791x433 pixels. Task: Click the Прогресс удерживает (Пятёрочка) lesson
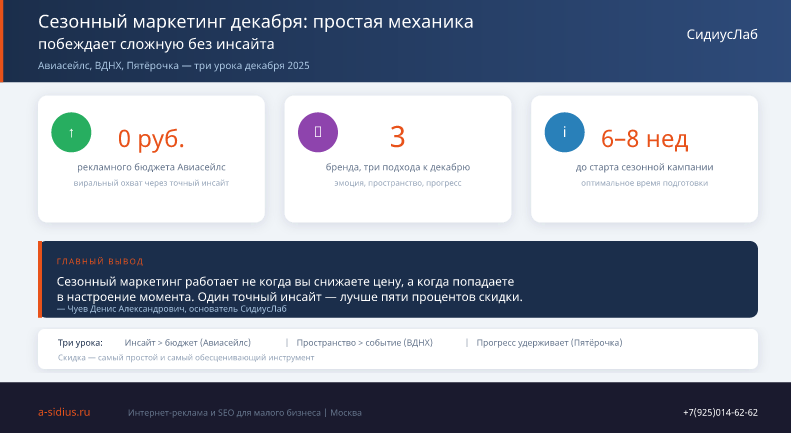coord(549,343)
